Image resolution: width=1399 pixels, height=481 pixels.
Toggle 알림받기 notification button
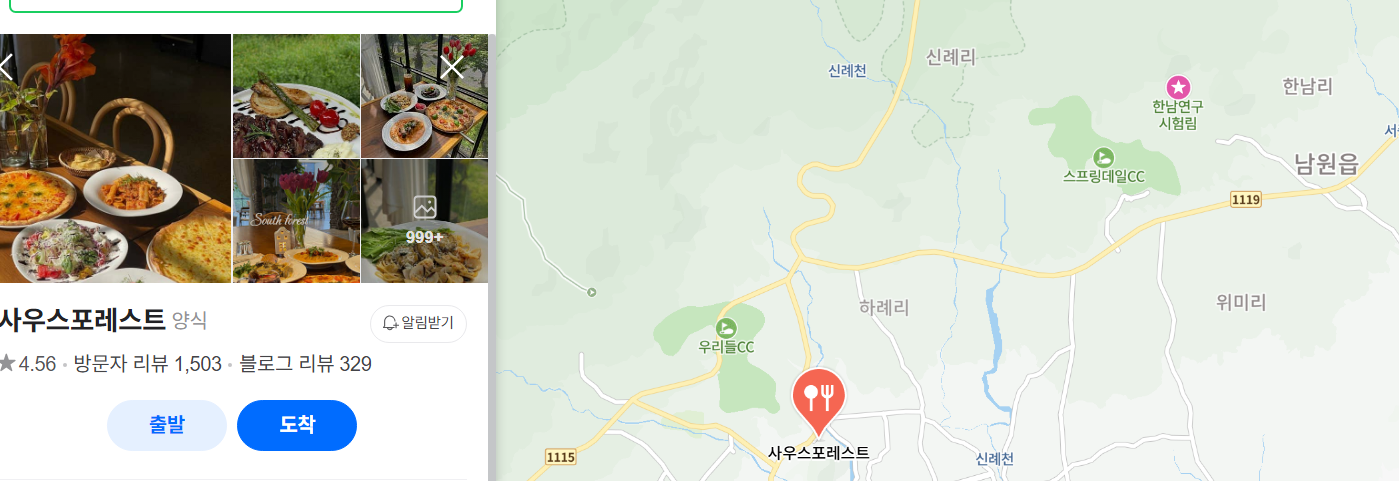418,323
